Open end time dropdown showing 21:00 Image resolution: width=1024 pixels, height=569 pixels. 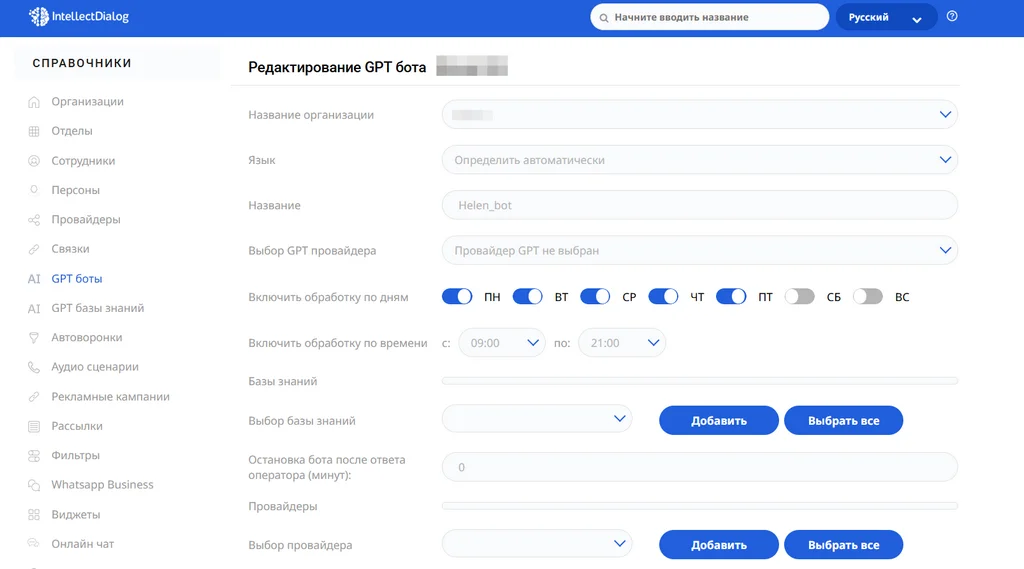pos(622,343)
